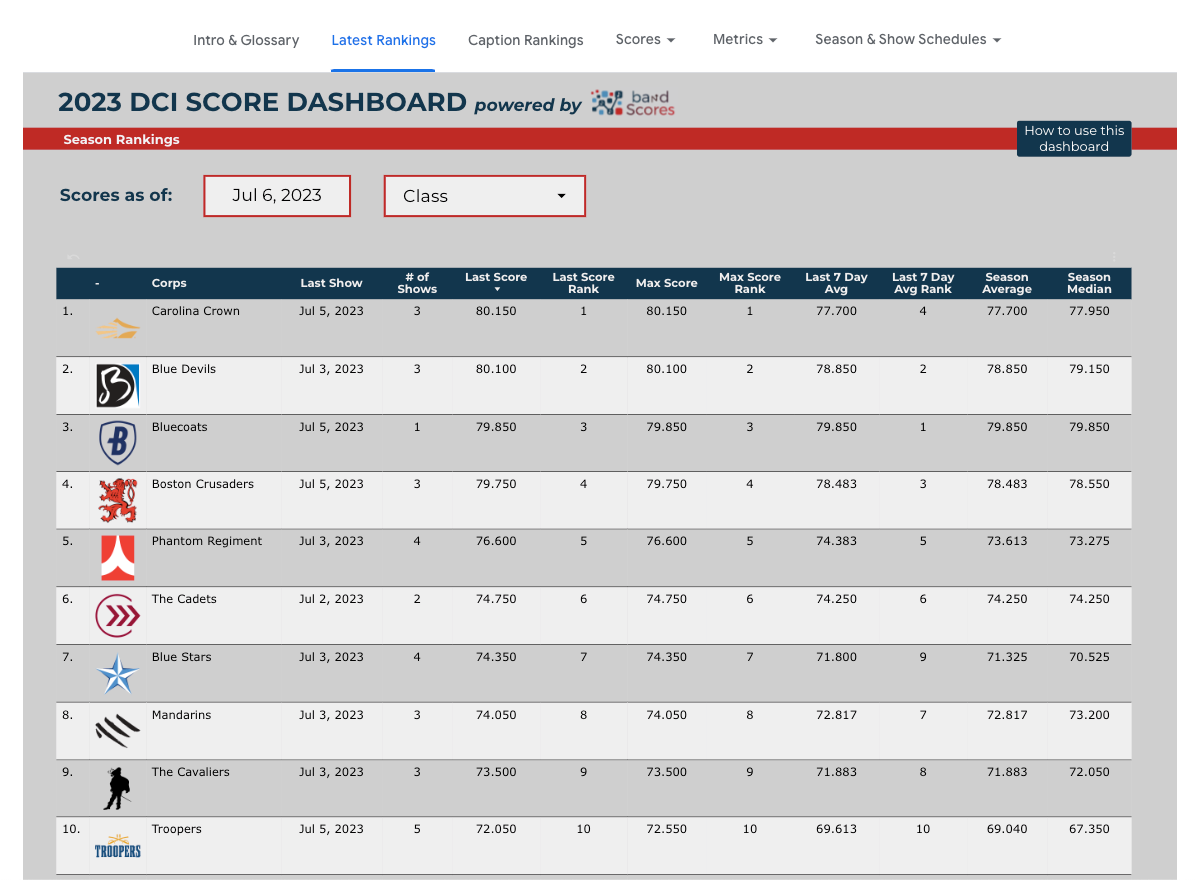The height and width of the screenshot is (880, 1200).
Task: Click the Blue Stars name
Action: coord(182,657)
